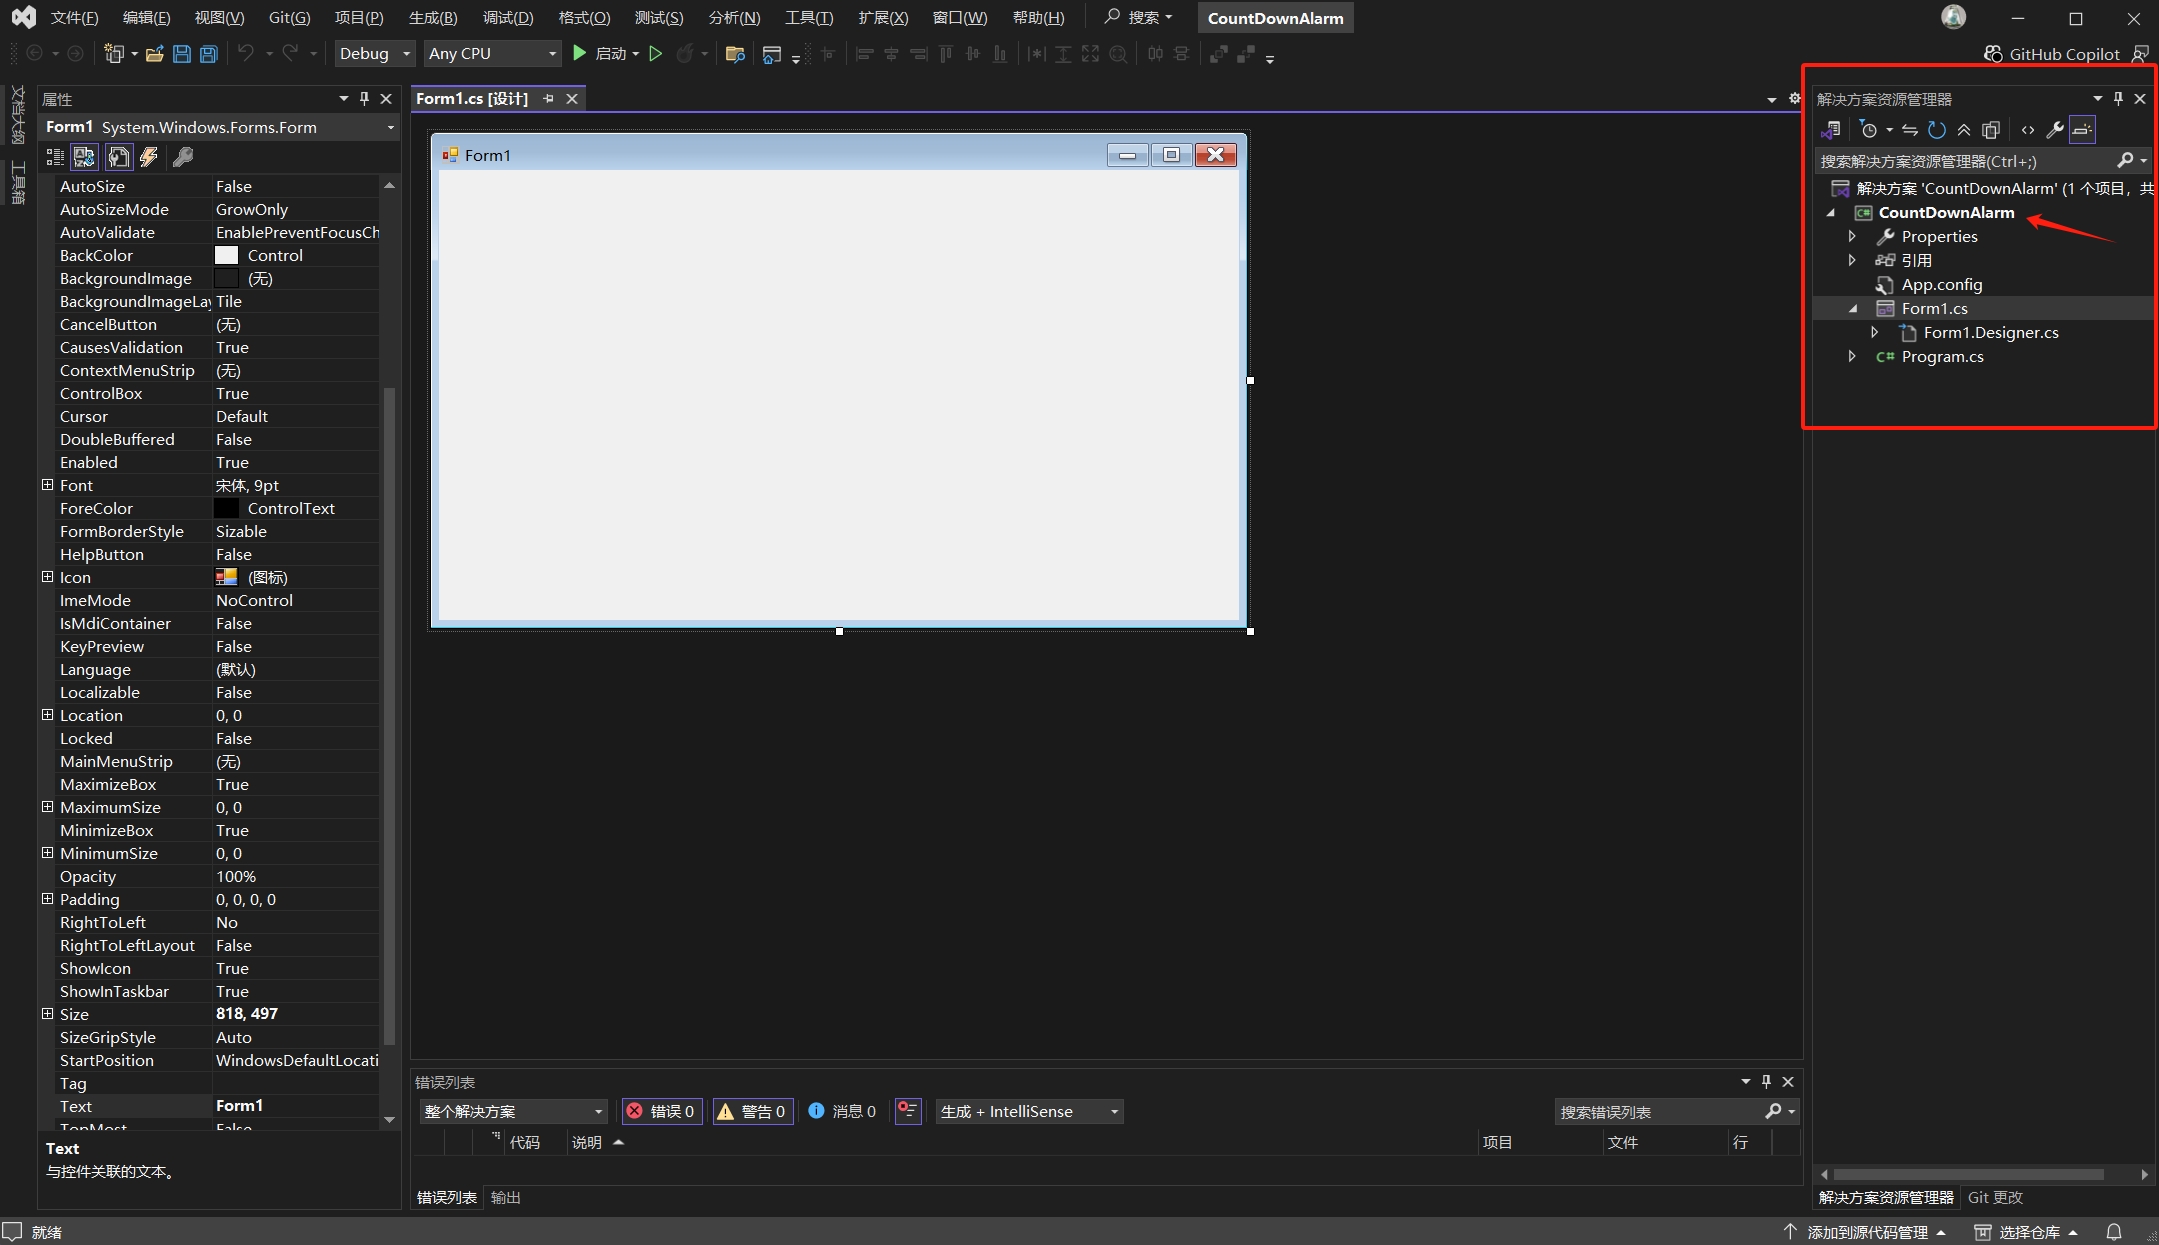
Task: Toggle the 警告 0 warnings filter
Action: point(752,1112)
